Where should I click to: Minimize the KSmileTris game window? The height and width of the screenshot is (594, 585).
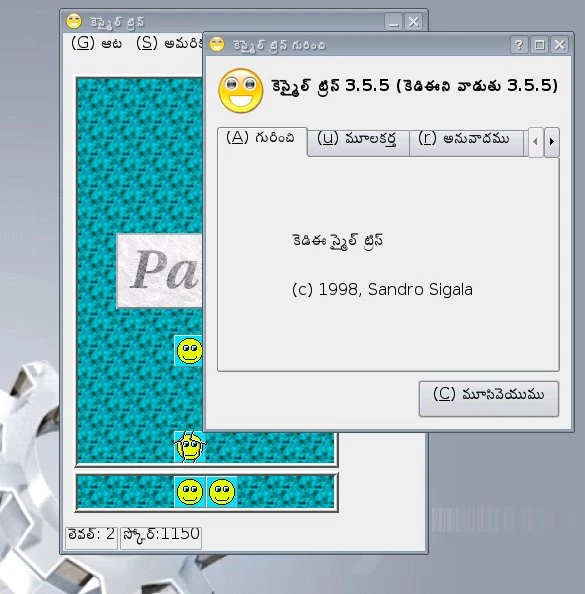click(393, 22)
